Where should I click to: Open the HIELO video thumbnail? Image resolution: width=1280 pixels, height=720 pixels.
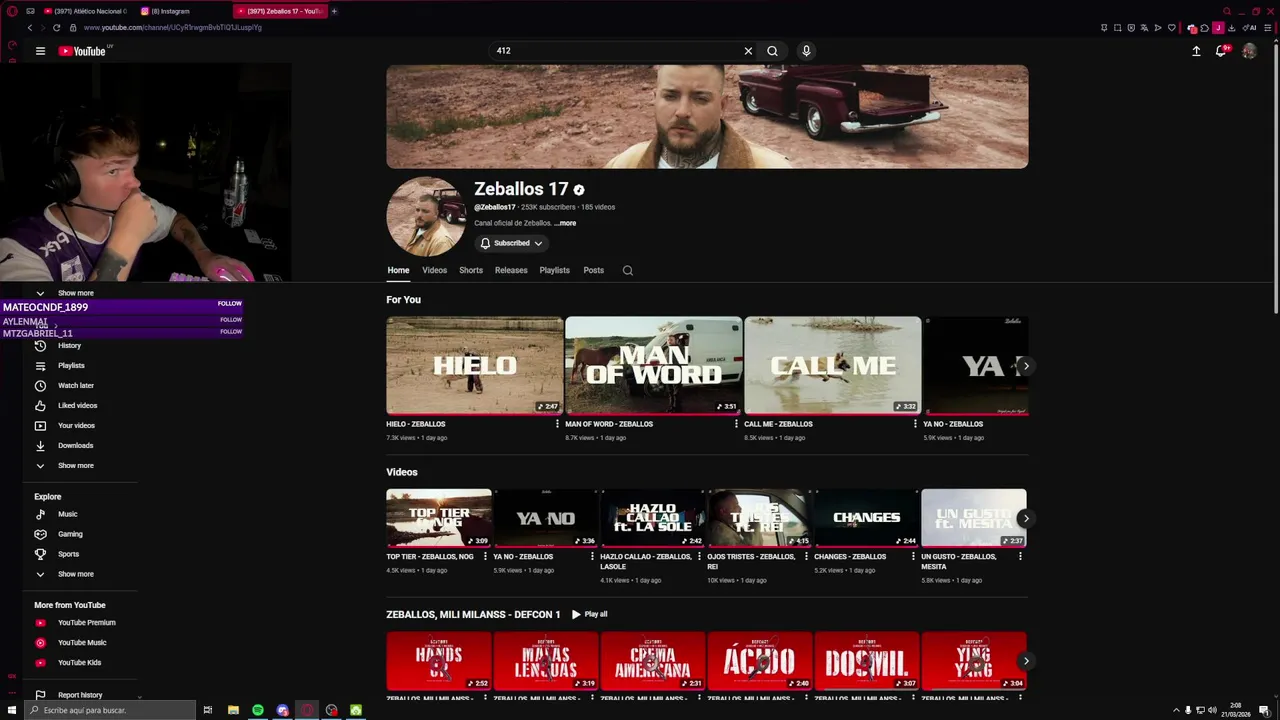tap(475, 365)
